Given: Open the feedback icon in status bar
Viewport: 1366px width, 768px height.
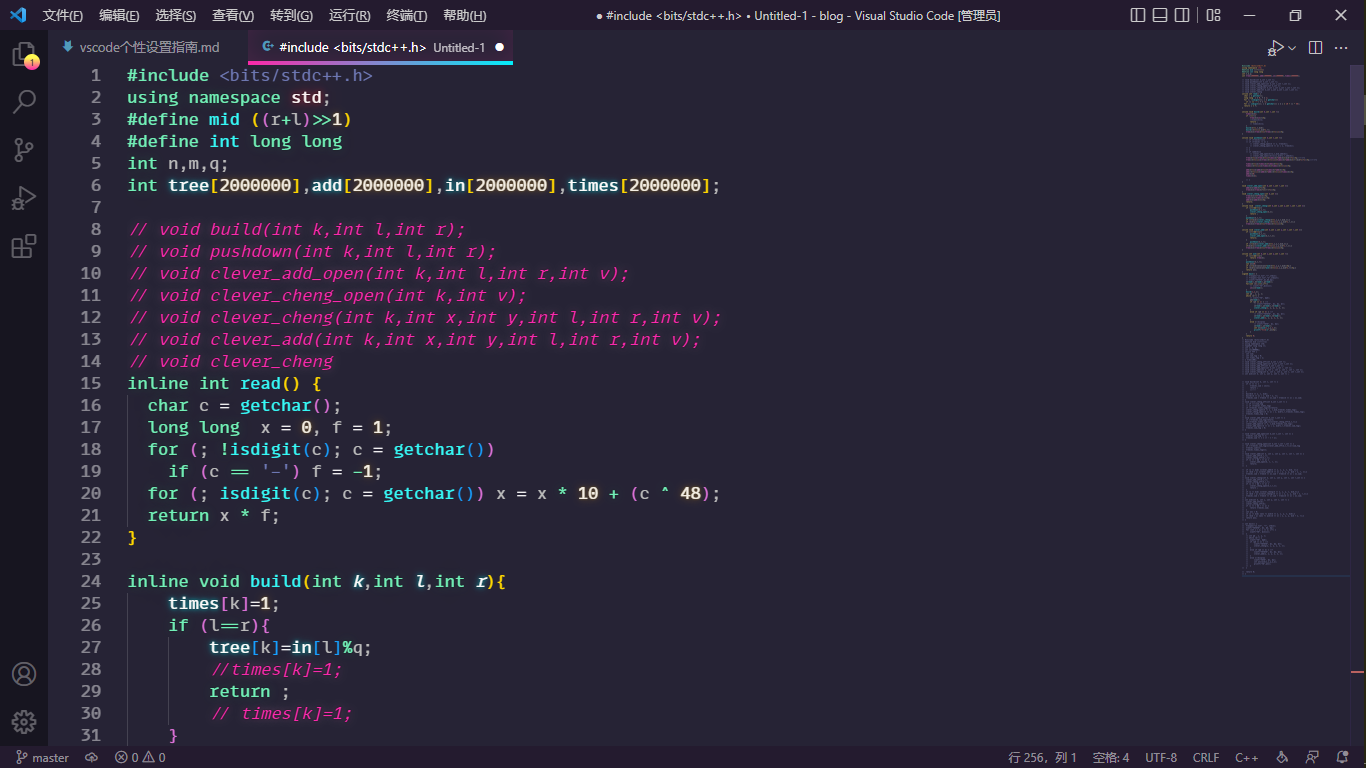Looking at the screenshot, I should [1314, 758].
